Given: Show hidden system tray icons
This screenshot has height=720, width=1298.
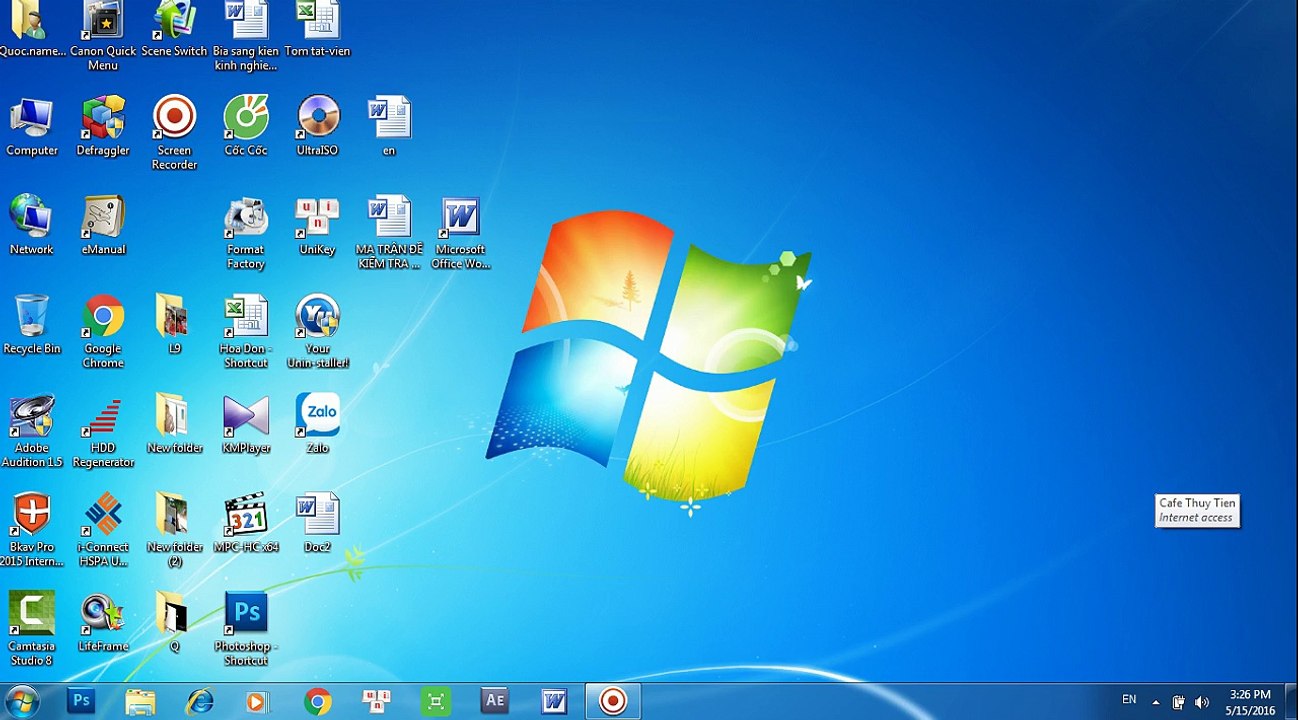Looking at the screenshot, I should click(1156, 702).
